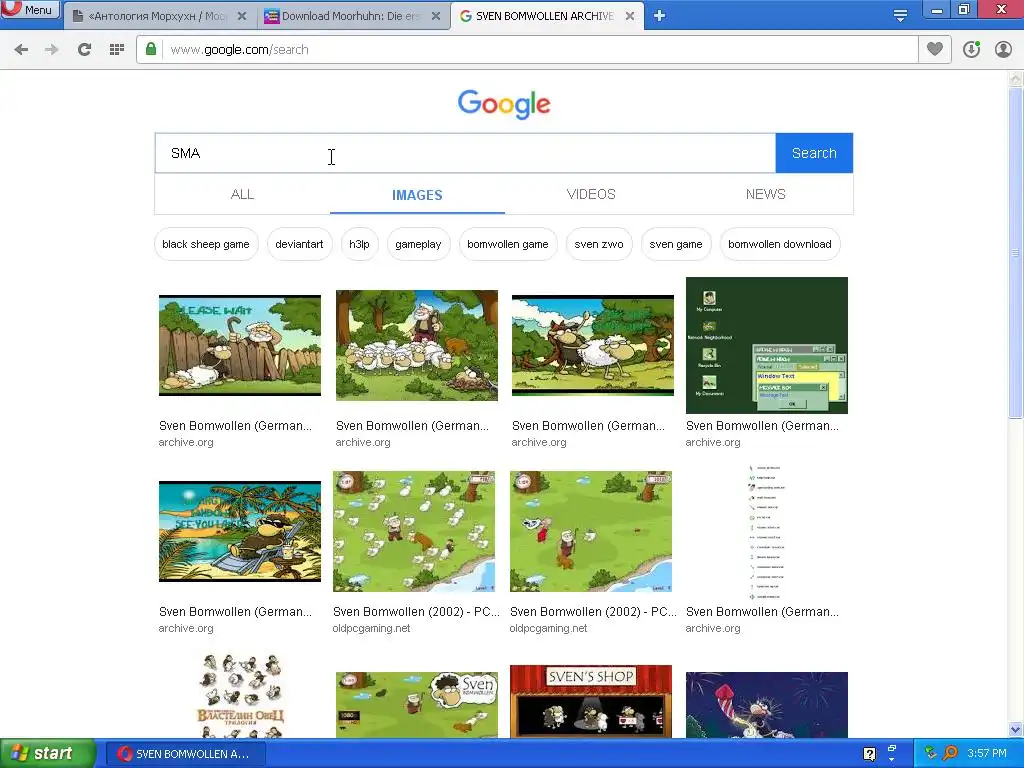Switch to VIDEOS results tab

click(591, 195)
